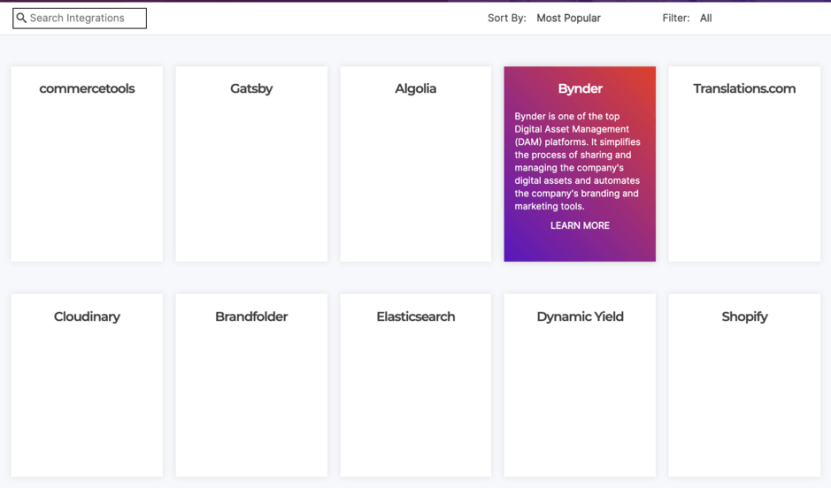
Task: Open the Translations.com integration card
Action: tap(744, 164)
